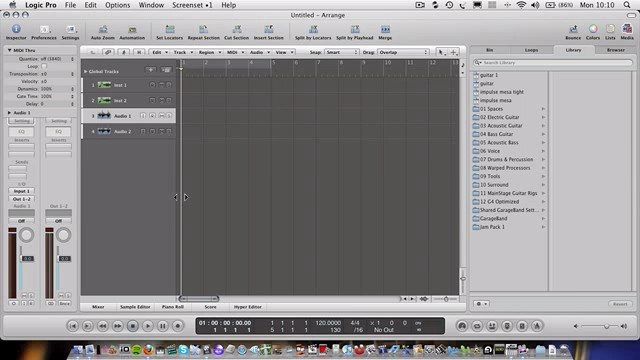Switch to the Browser tab
Viewport: 640px width, 360px height.
click(x=616, y=50)
